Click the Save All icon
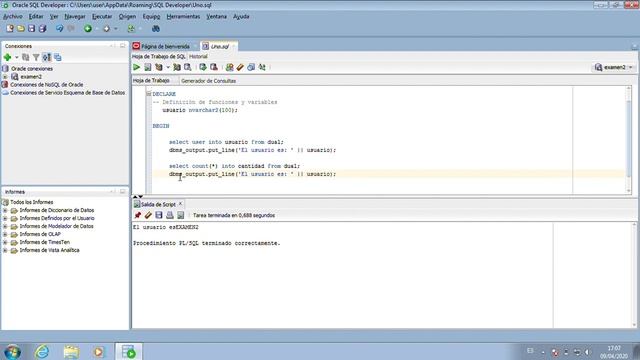The width and height of the screenshot is (640, 360). pyautogui.click(x=42, y=29)
